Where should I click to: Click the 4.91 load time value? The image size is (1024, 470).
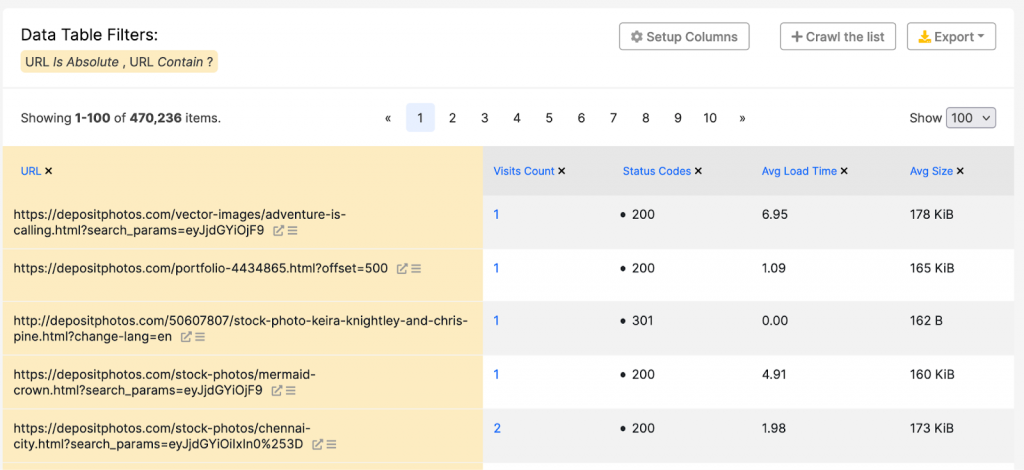point(774,375)
